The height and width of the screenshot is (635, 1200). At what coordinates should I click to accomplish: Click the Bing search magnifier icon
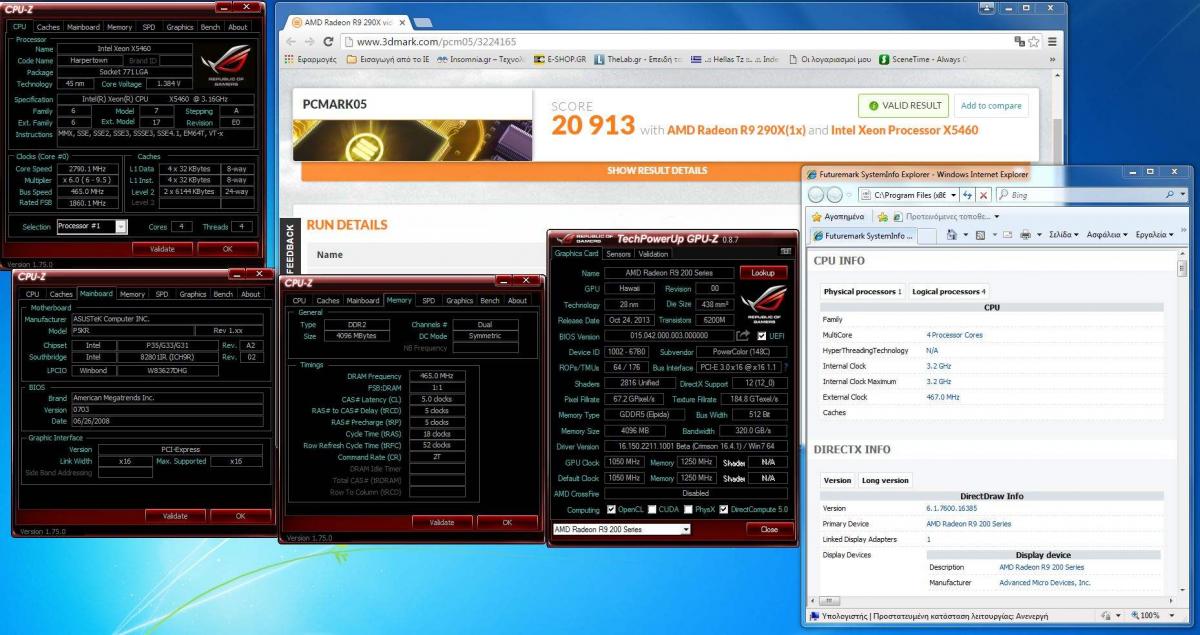click(1169, 195)
